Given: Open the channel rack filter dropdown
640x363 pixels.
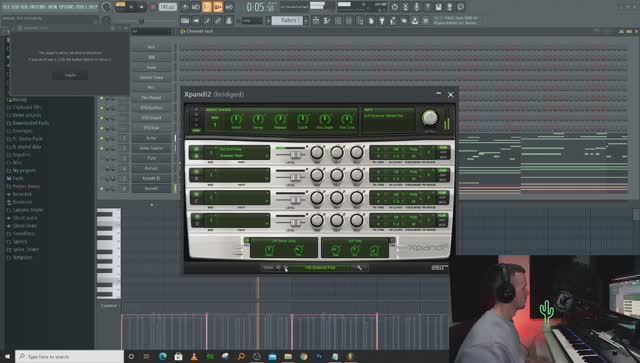Looking at the screenshot, I should point(151,31).
